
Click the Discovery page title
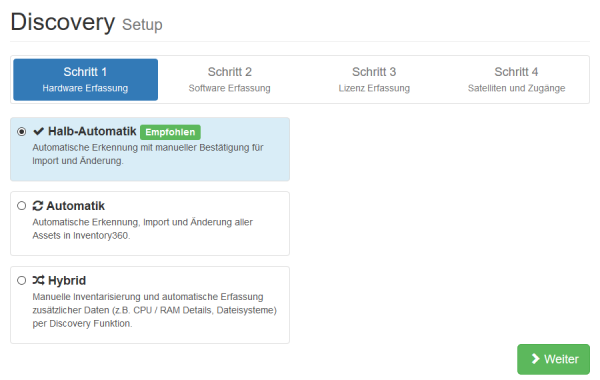[x=63, y=22]
